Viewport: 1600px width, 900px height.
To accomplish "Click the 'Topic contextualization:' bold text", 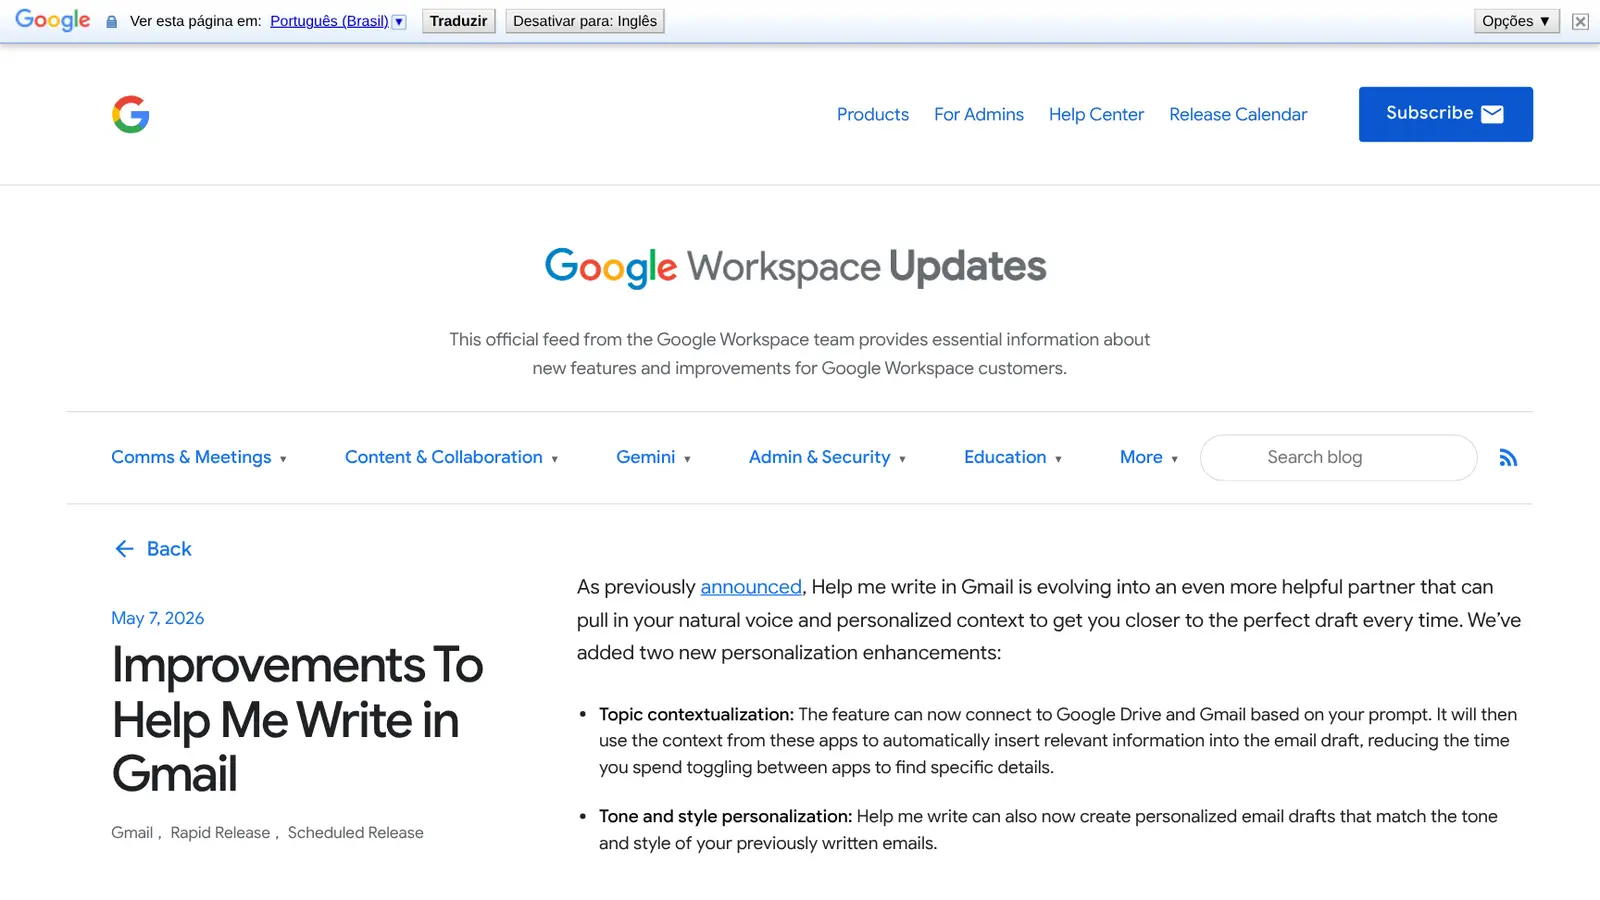I will [696, 714].
